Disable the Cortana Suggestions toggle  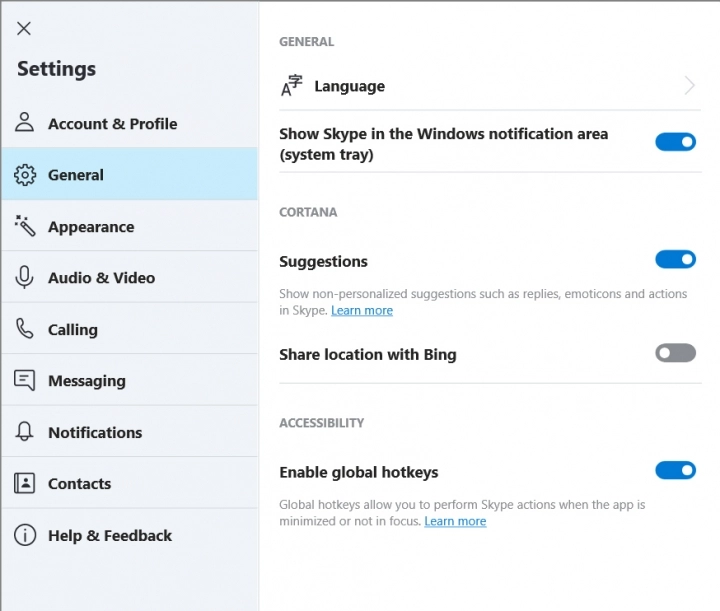[x=675, y=259]
